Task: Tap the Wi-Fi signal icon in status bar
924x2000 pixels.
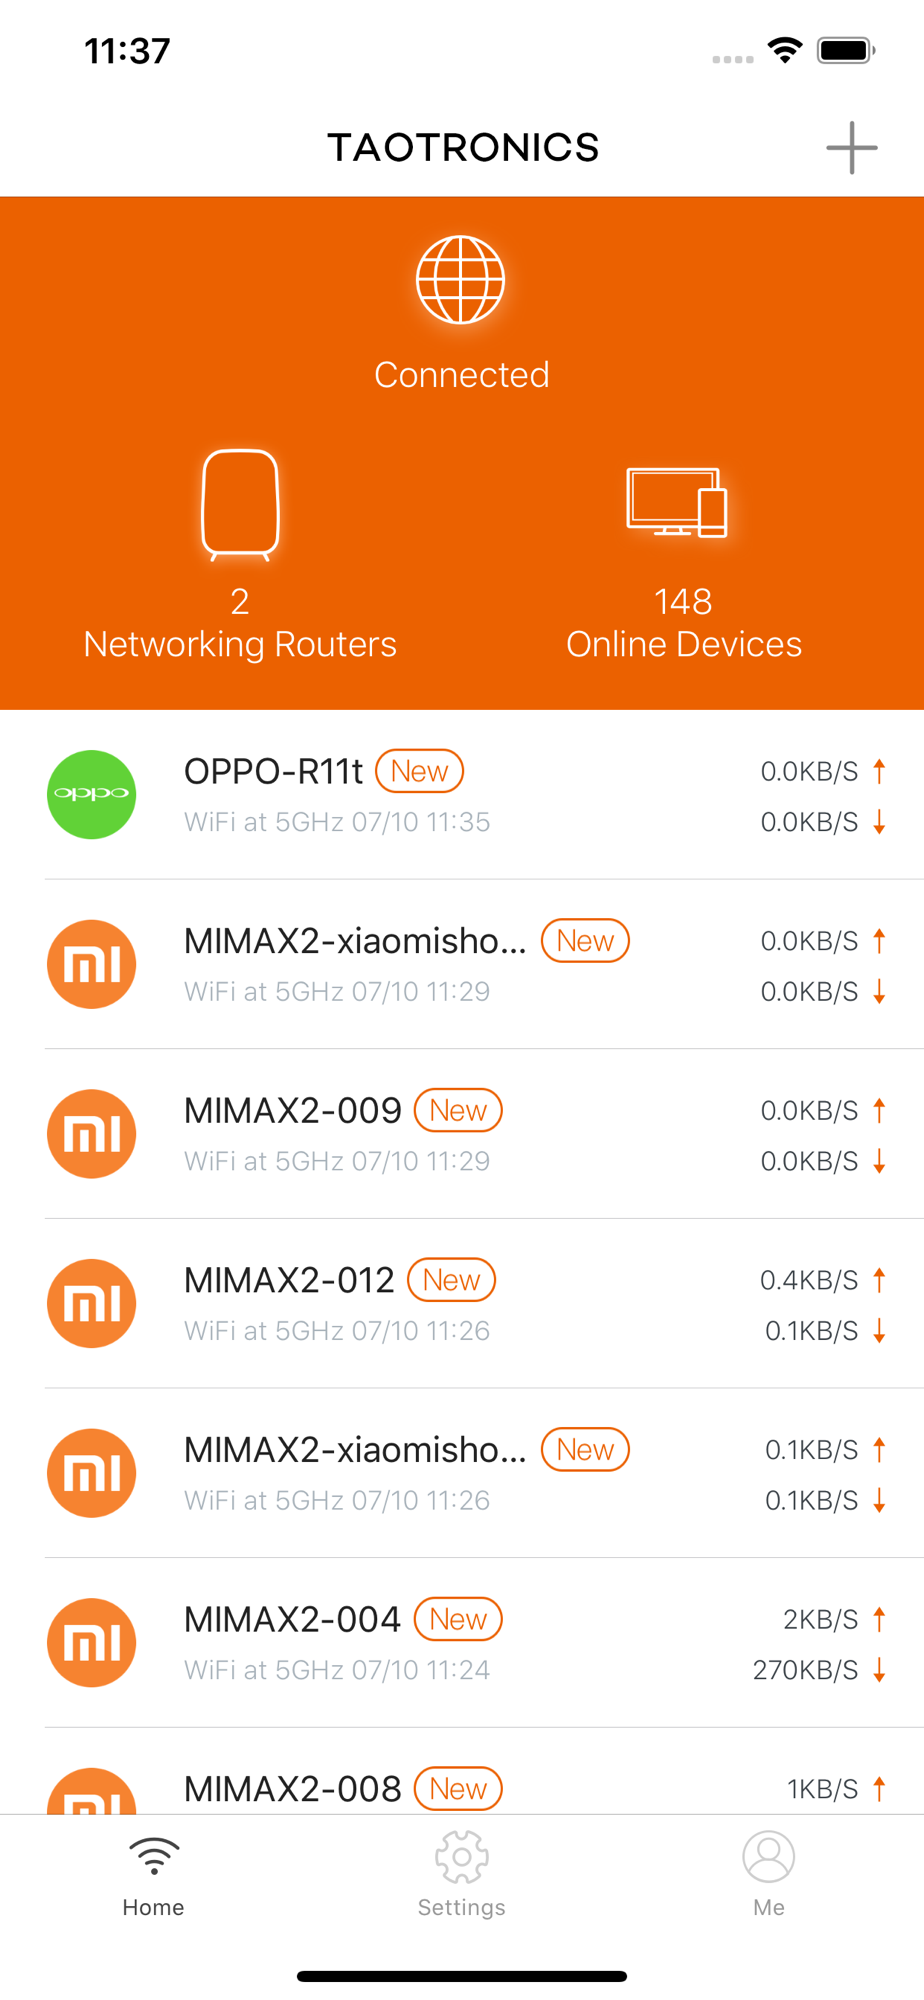Action: [785, 50]
